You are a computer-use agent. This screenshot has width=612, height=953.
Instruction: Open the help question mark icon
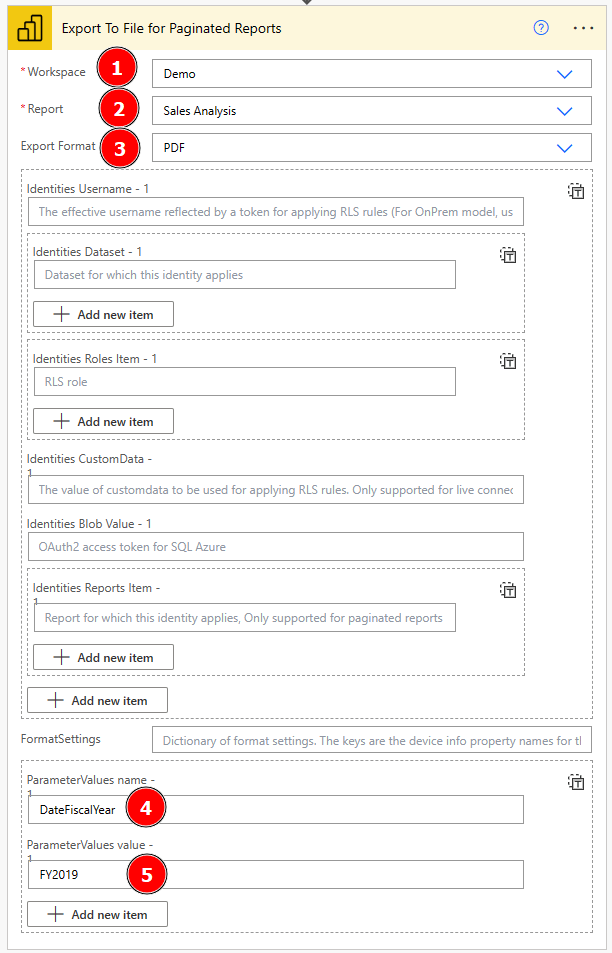tap(541, 28)
